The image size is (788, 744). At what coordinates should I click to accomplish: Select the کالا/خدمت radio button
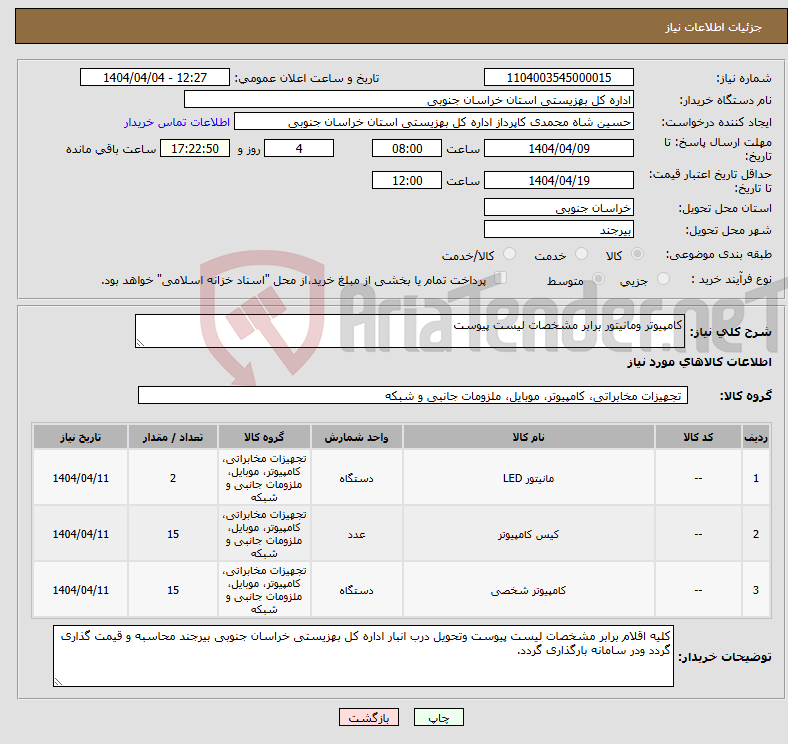coord(510,254)
